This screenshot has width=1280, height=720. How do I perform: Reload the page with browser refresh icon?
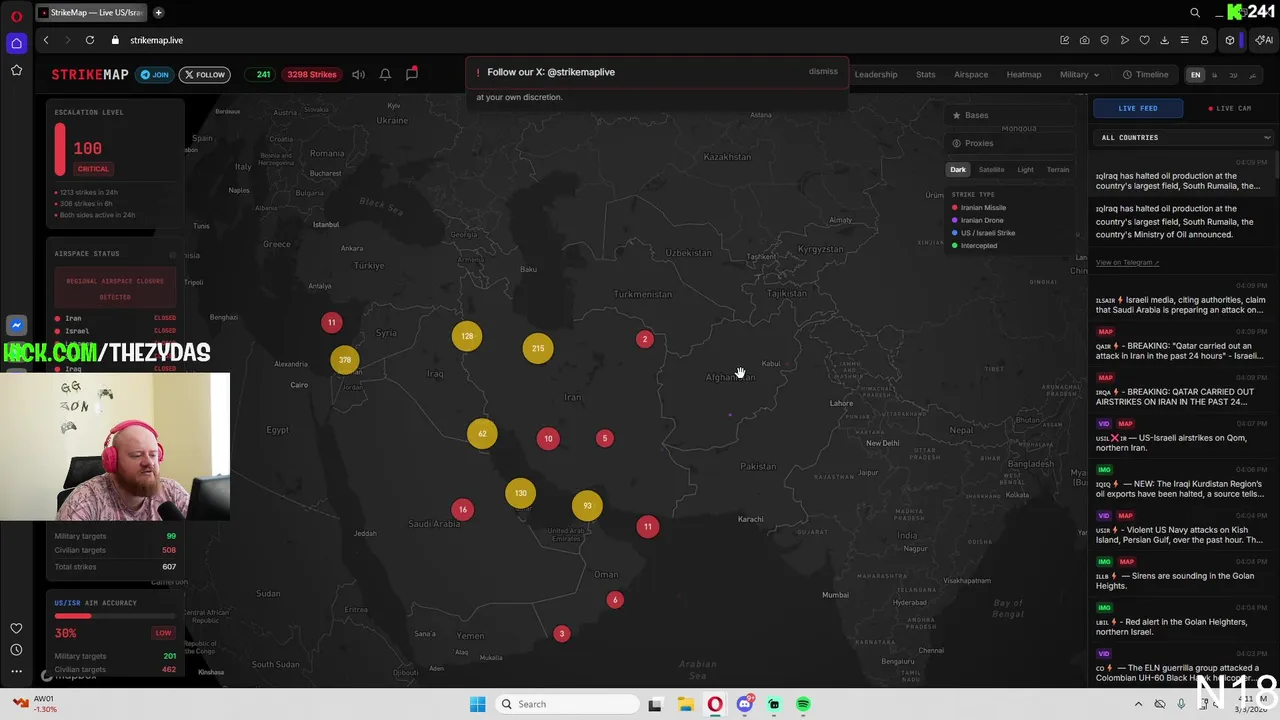(90, 40)
